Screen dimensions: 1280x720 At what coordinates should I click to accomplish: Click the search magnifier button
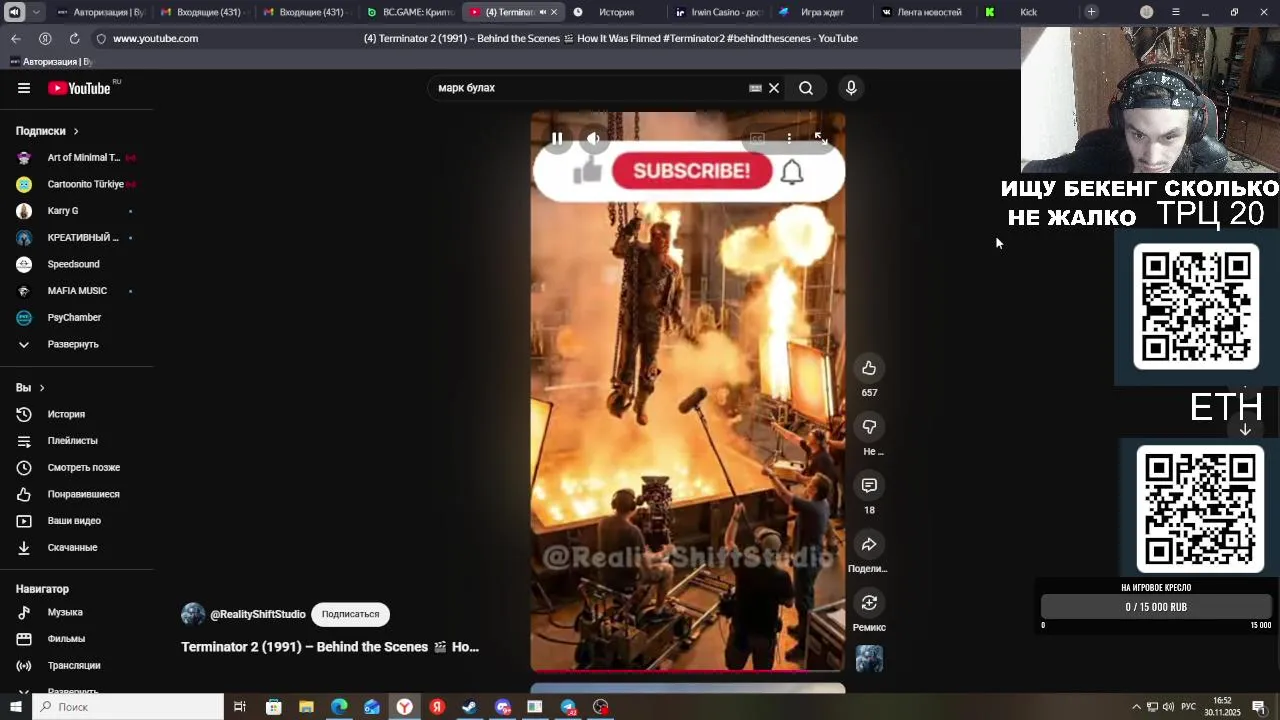(x=806, y=88)
